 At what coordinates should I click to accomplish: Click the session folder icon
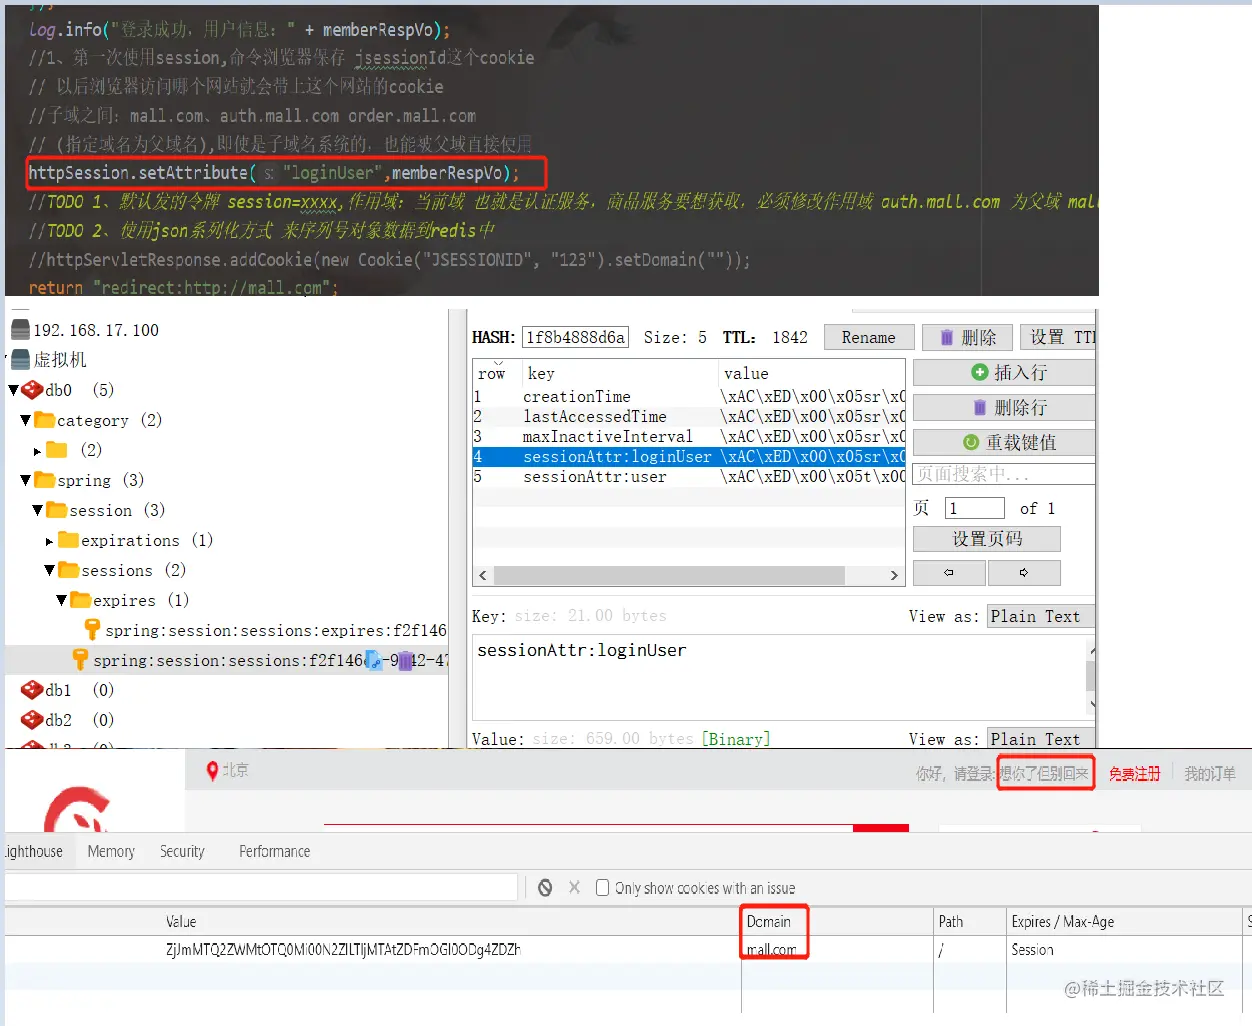click(56, 510)
